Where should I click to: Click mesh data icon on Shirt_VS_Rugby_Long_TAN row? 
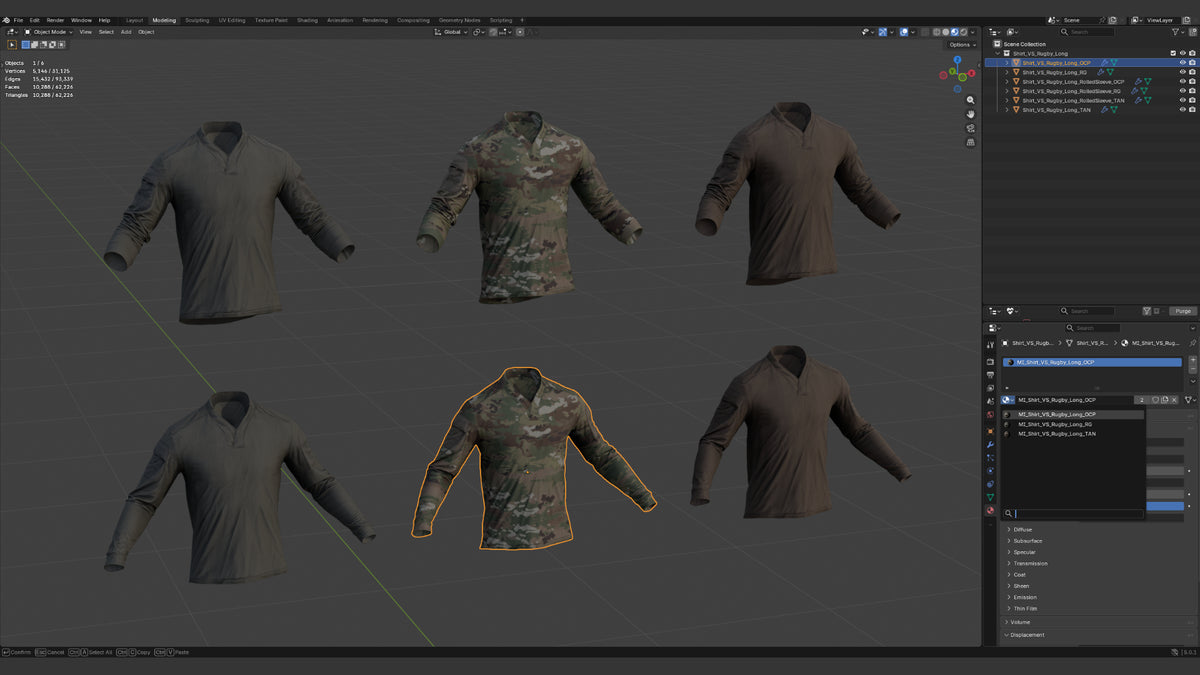[x=1114, y=110]
